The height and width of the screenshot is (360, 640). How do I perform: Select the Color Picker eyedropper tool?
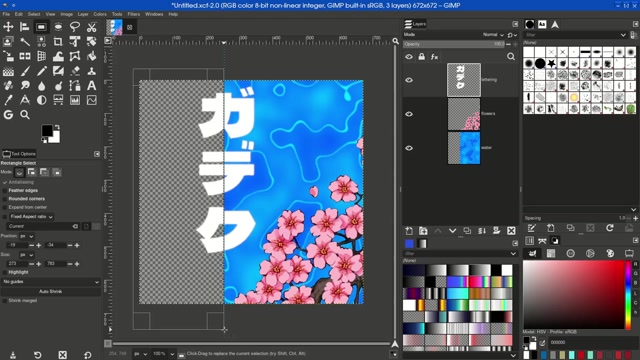point(8,100)
